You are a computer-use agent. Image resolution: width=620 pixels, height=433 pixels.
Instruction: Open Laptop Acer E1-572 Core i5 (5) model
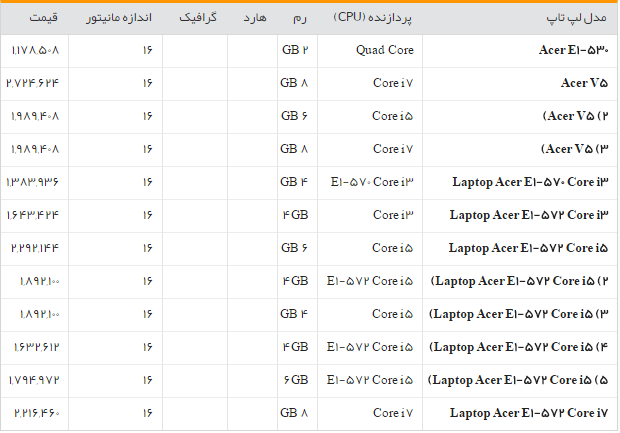point(518,380)
